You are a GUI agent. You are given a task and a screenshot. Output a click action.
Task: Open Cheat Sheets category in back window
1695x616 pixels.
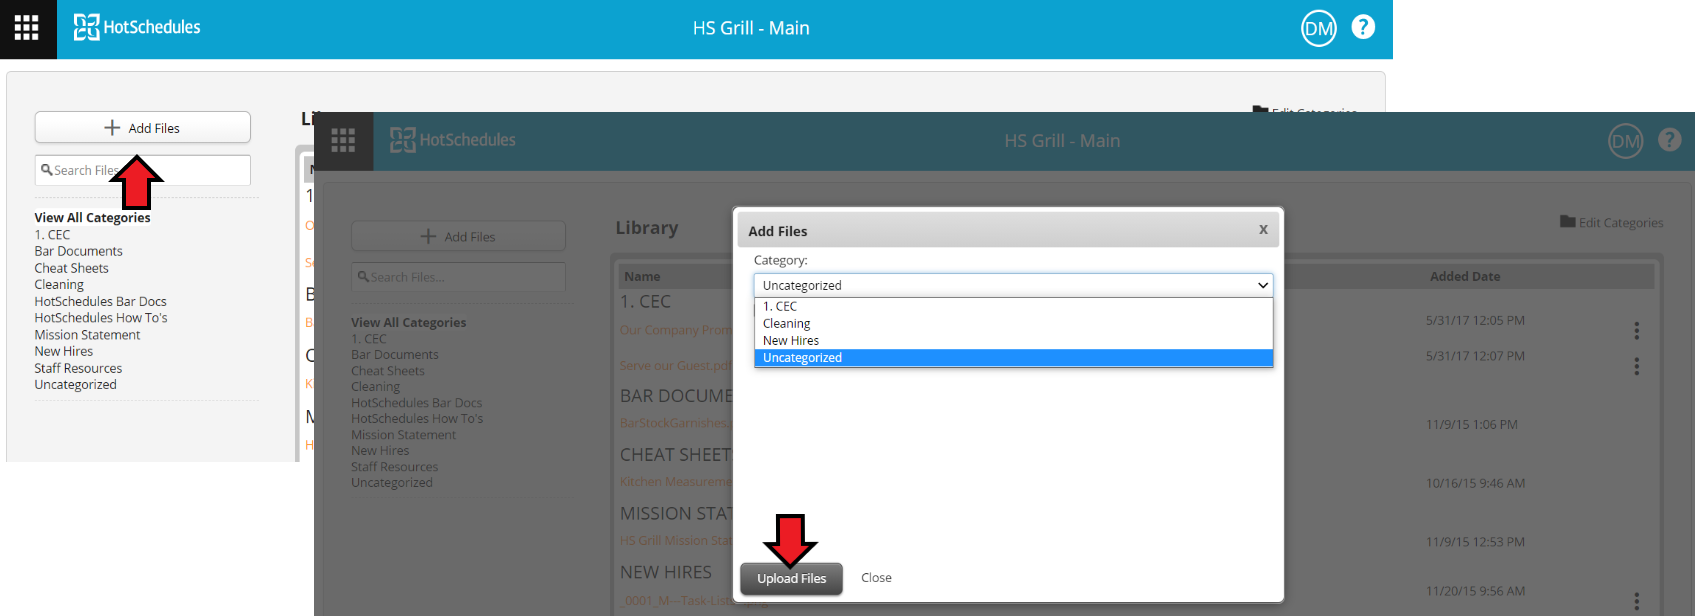click(71, 268)
